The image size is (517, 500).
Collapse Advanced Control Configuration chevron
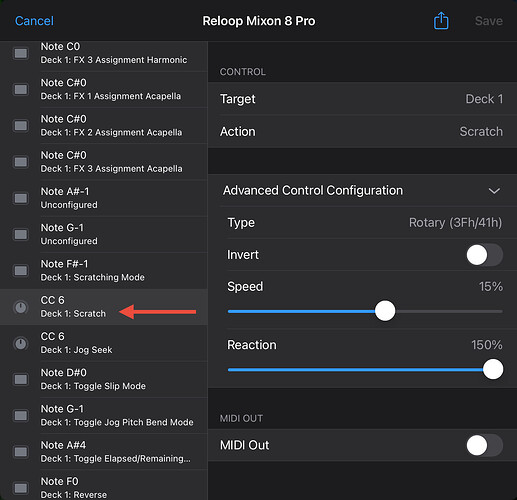(494, 191)
